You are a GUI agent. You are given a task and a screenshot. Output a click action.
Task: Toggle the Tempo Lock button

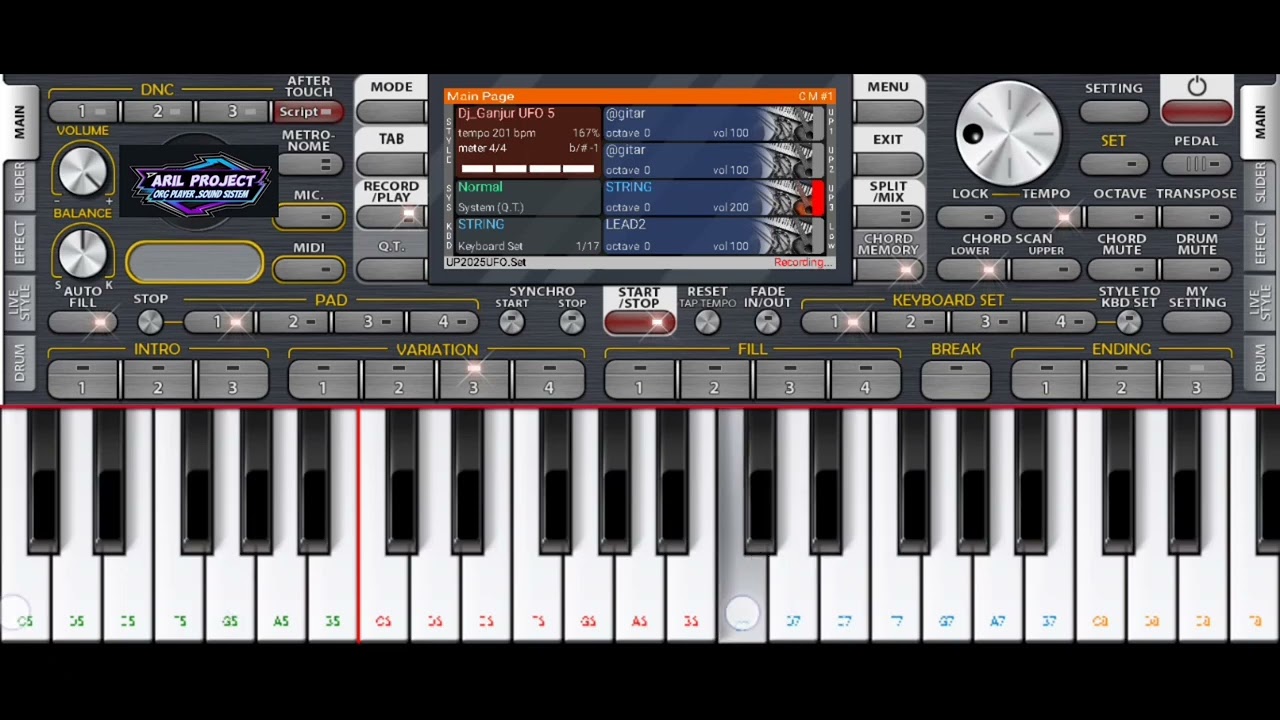pos(970,216)
